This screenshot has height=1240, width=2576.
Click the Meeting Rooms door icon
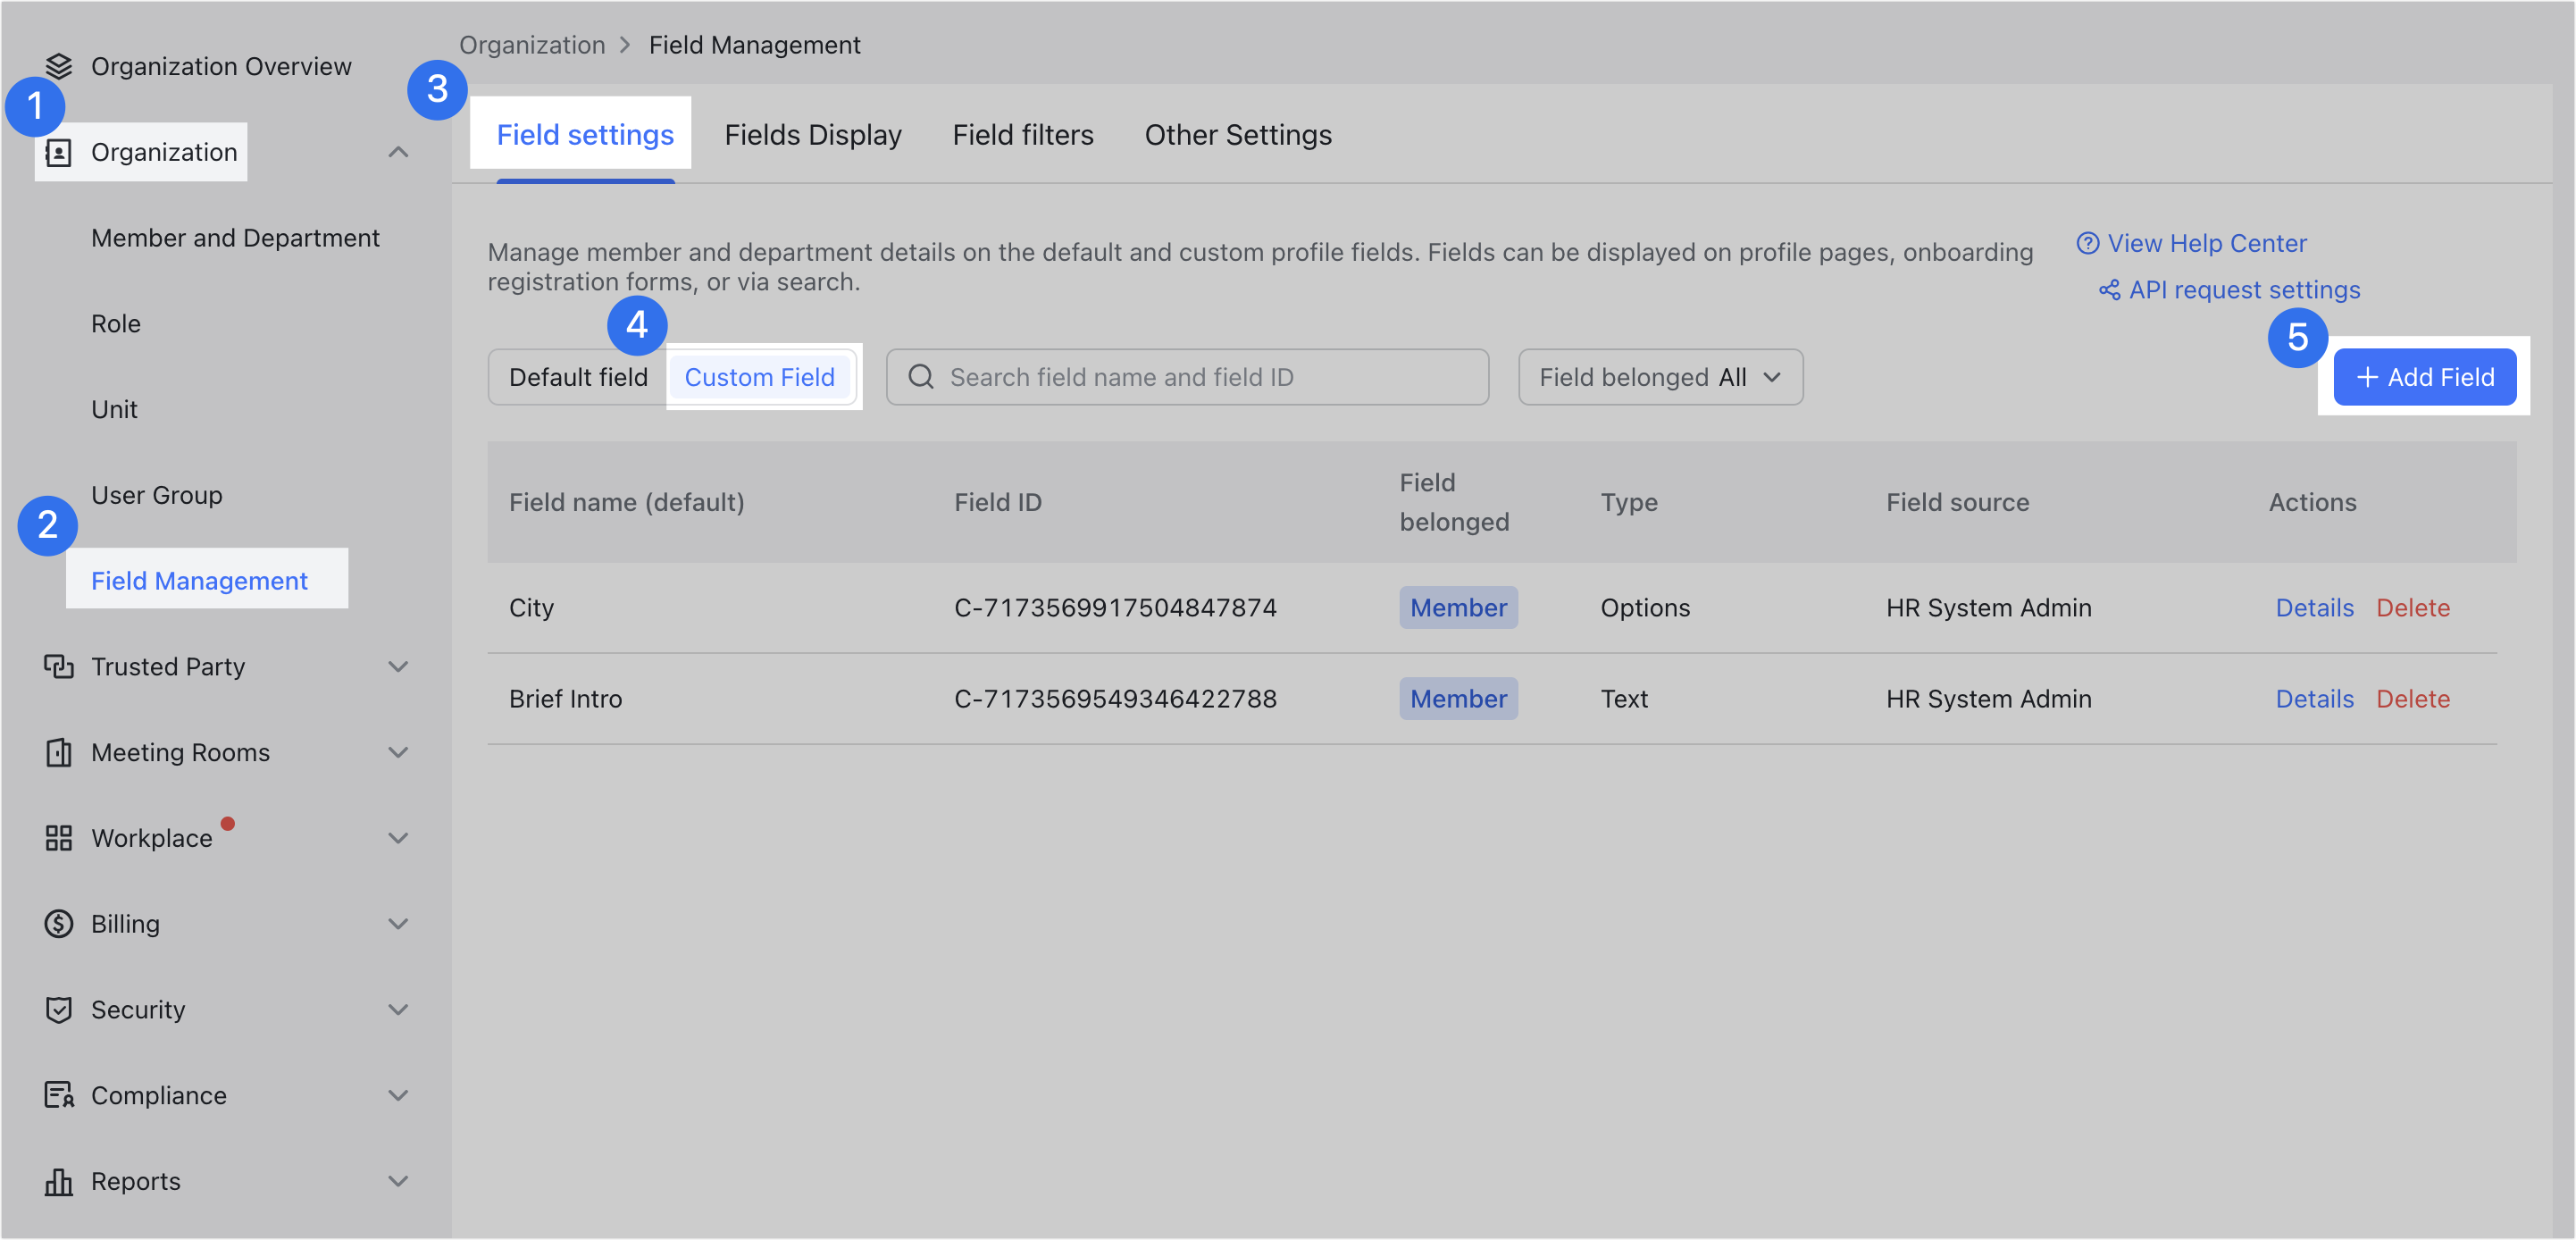coord(59,752)
